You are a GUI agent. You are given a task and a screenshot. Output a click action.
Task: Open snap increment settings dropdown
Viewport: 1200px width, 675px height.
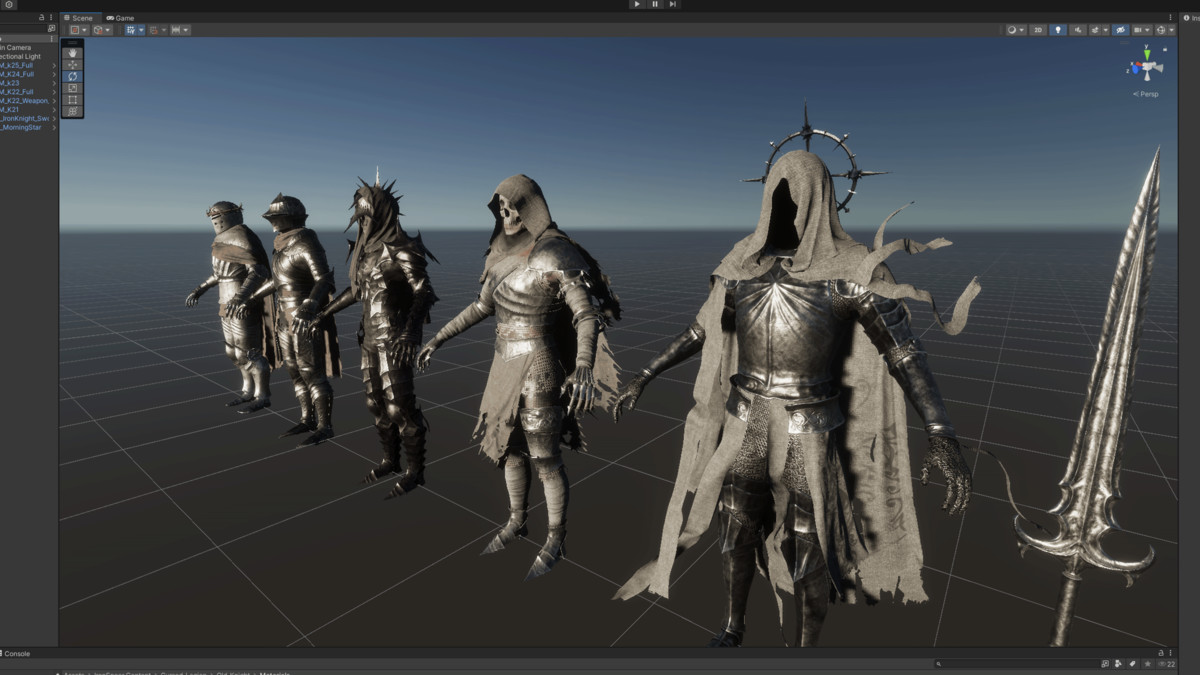click(180, 30)
